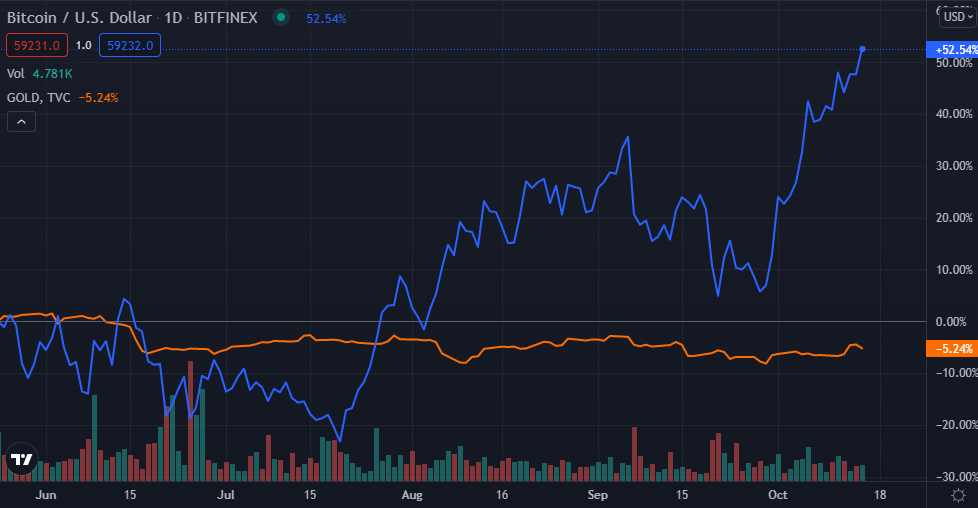The width and height of the screenshot is (978, 508).
Task: Click the spread value 1.0
Action: 84,46
